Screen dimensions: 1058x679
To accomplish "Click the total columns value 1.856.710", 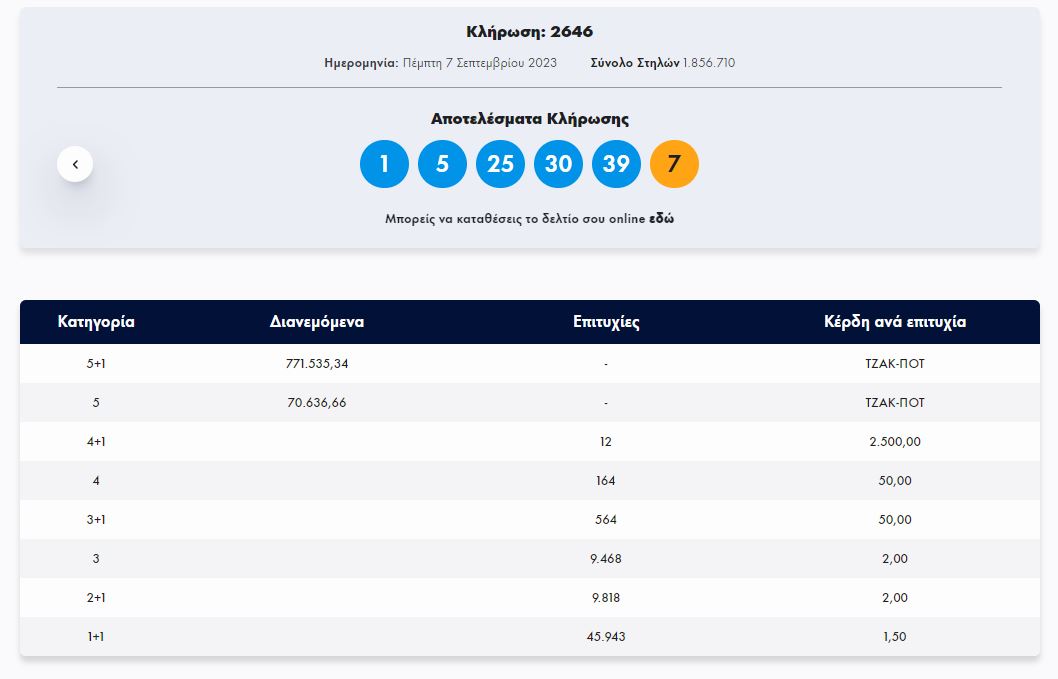I will click(x=709, y=63).
